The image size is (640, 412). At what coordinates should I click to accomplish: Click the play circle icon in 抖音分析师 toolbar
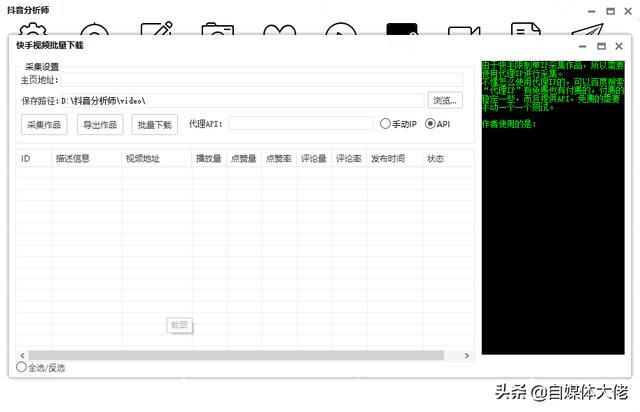(x=341, y=29)
